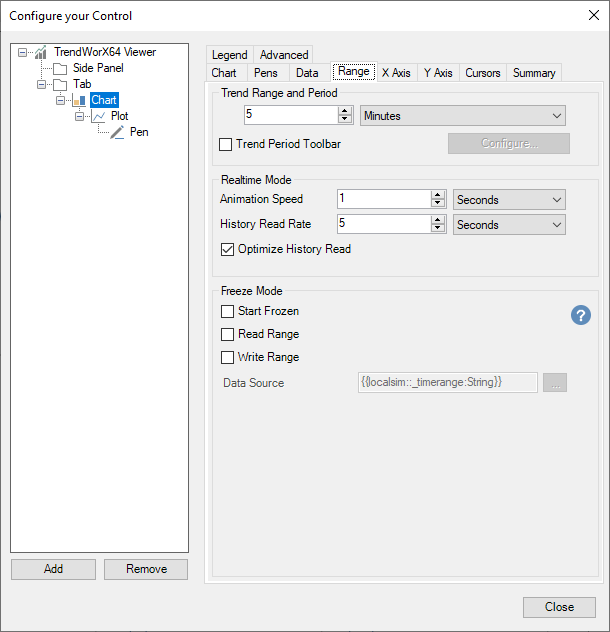Click the Pen pencil icon
This screenshot has width=610, height=632.
[x=117, y=132]
